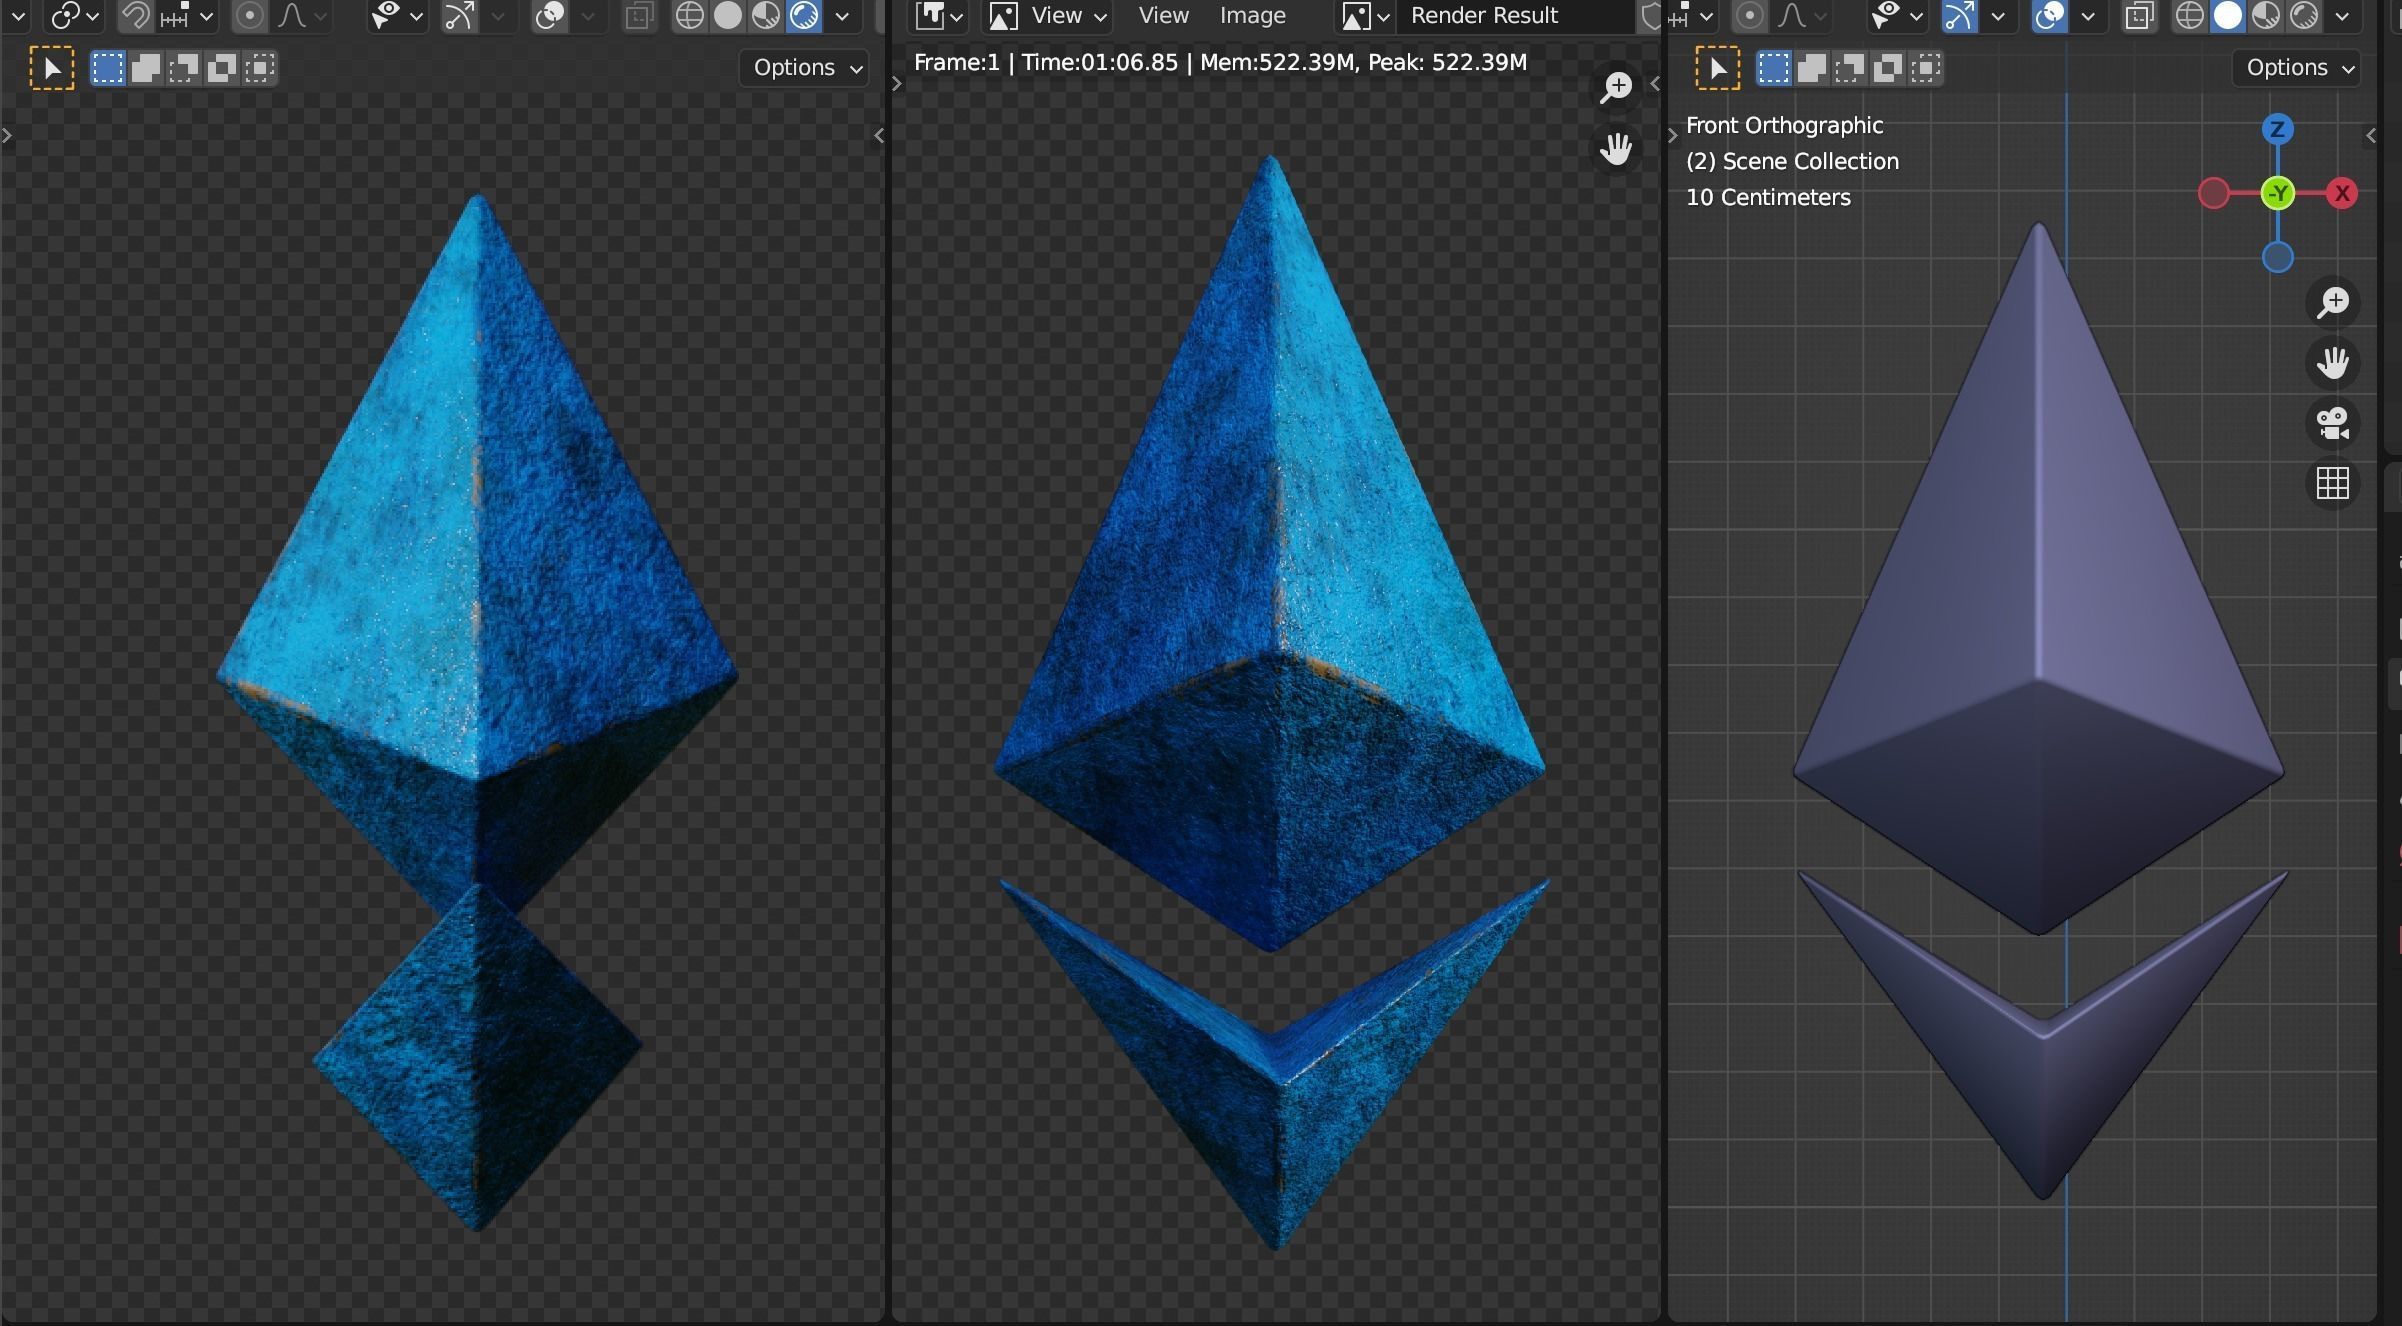Select Wireframe shading mode in the viewport header
The width and height of the screenshot is (2402, 1326).
coord(2190,16)
